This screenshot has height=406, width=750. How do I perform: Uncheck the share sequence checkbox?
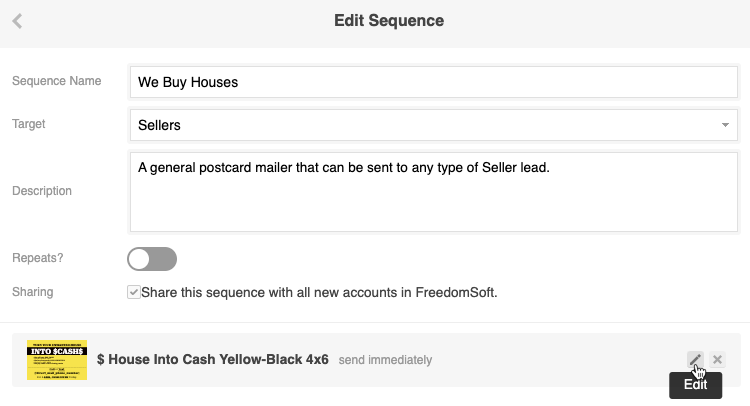pyautogui.click(x=134, y=293)
